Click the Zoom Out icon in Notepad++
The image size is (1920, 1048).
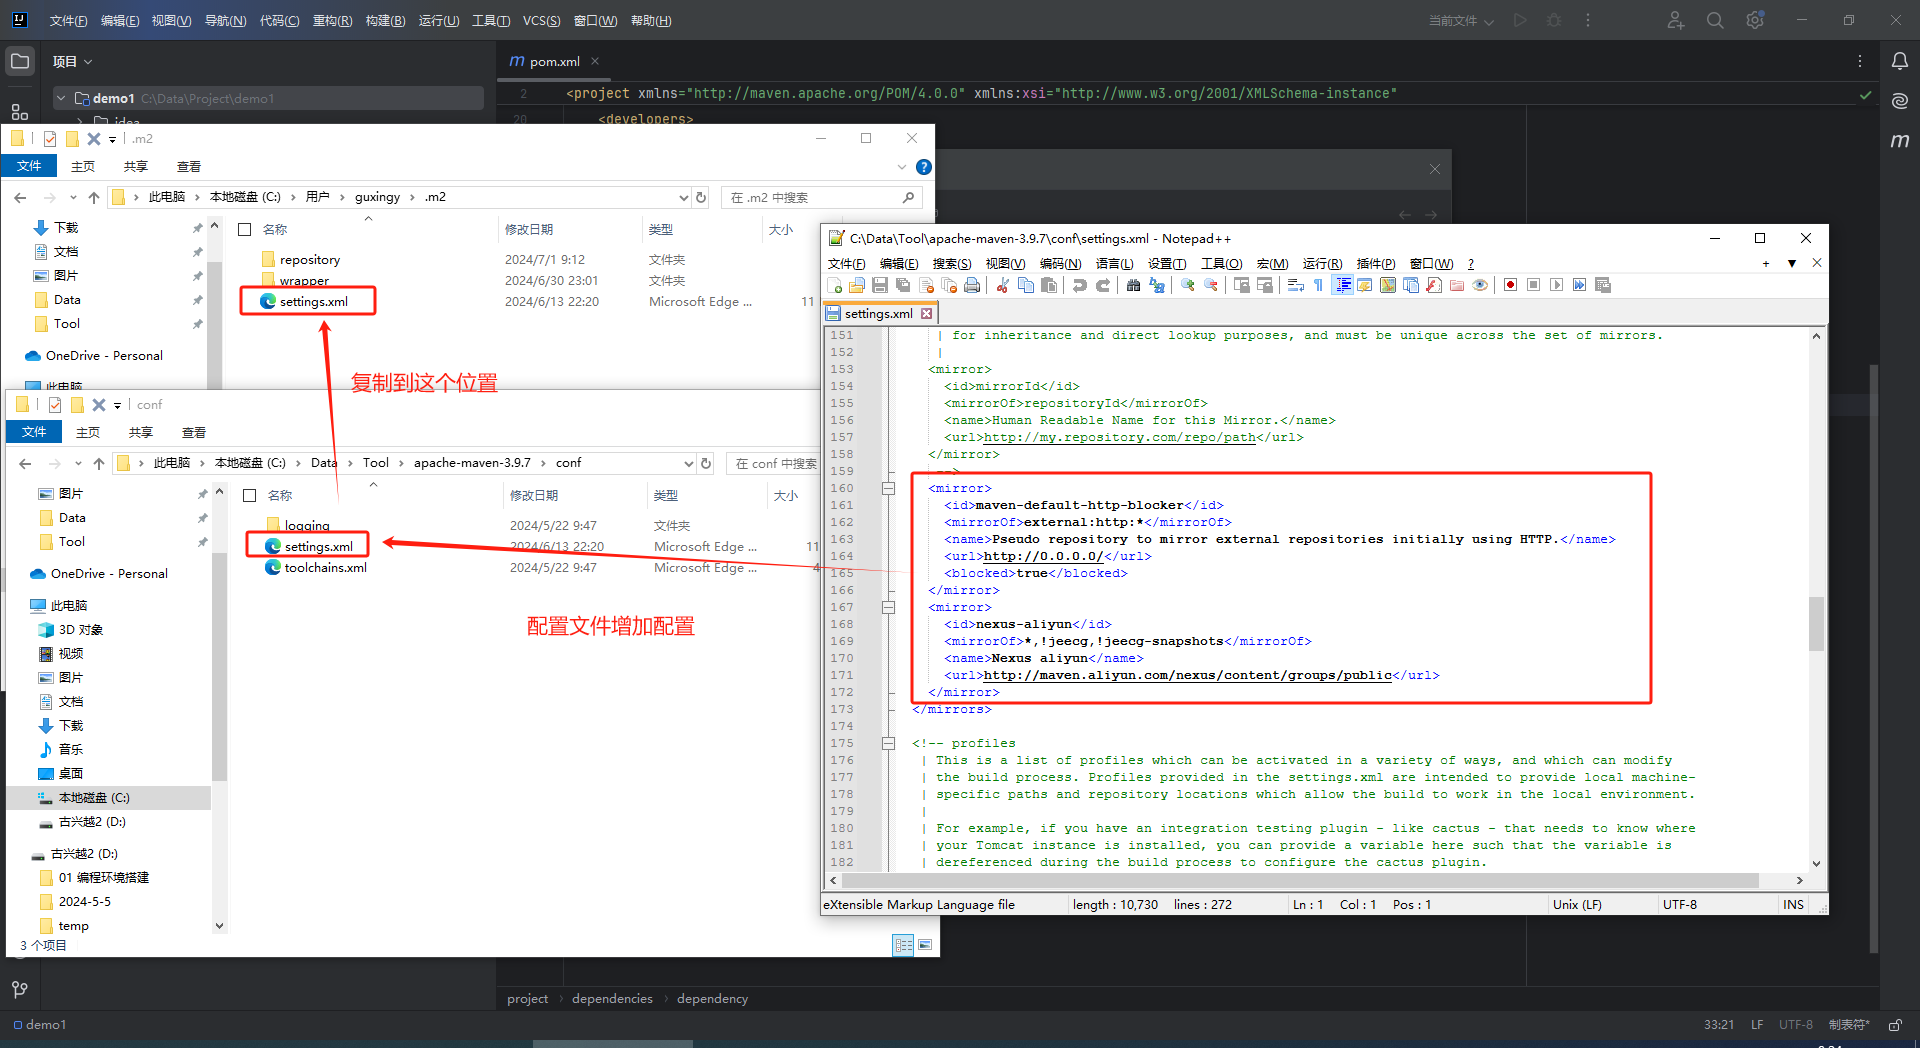pos(1211,286)
